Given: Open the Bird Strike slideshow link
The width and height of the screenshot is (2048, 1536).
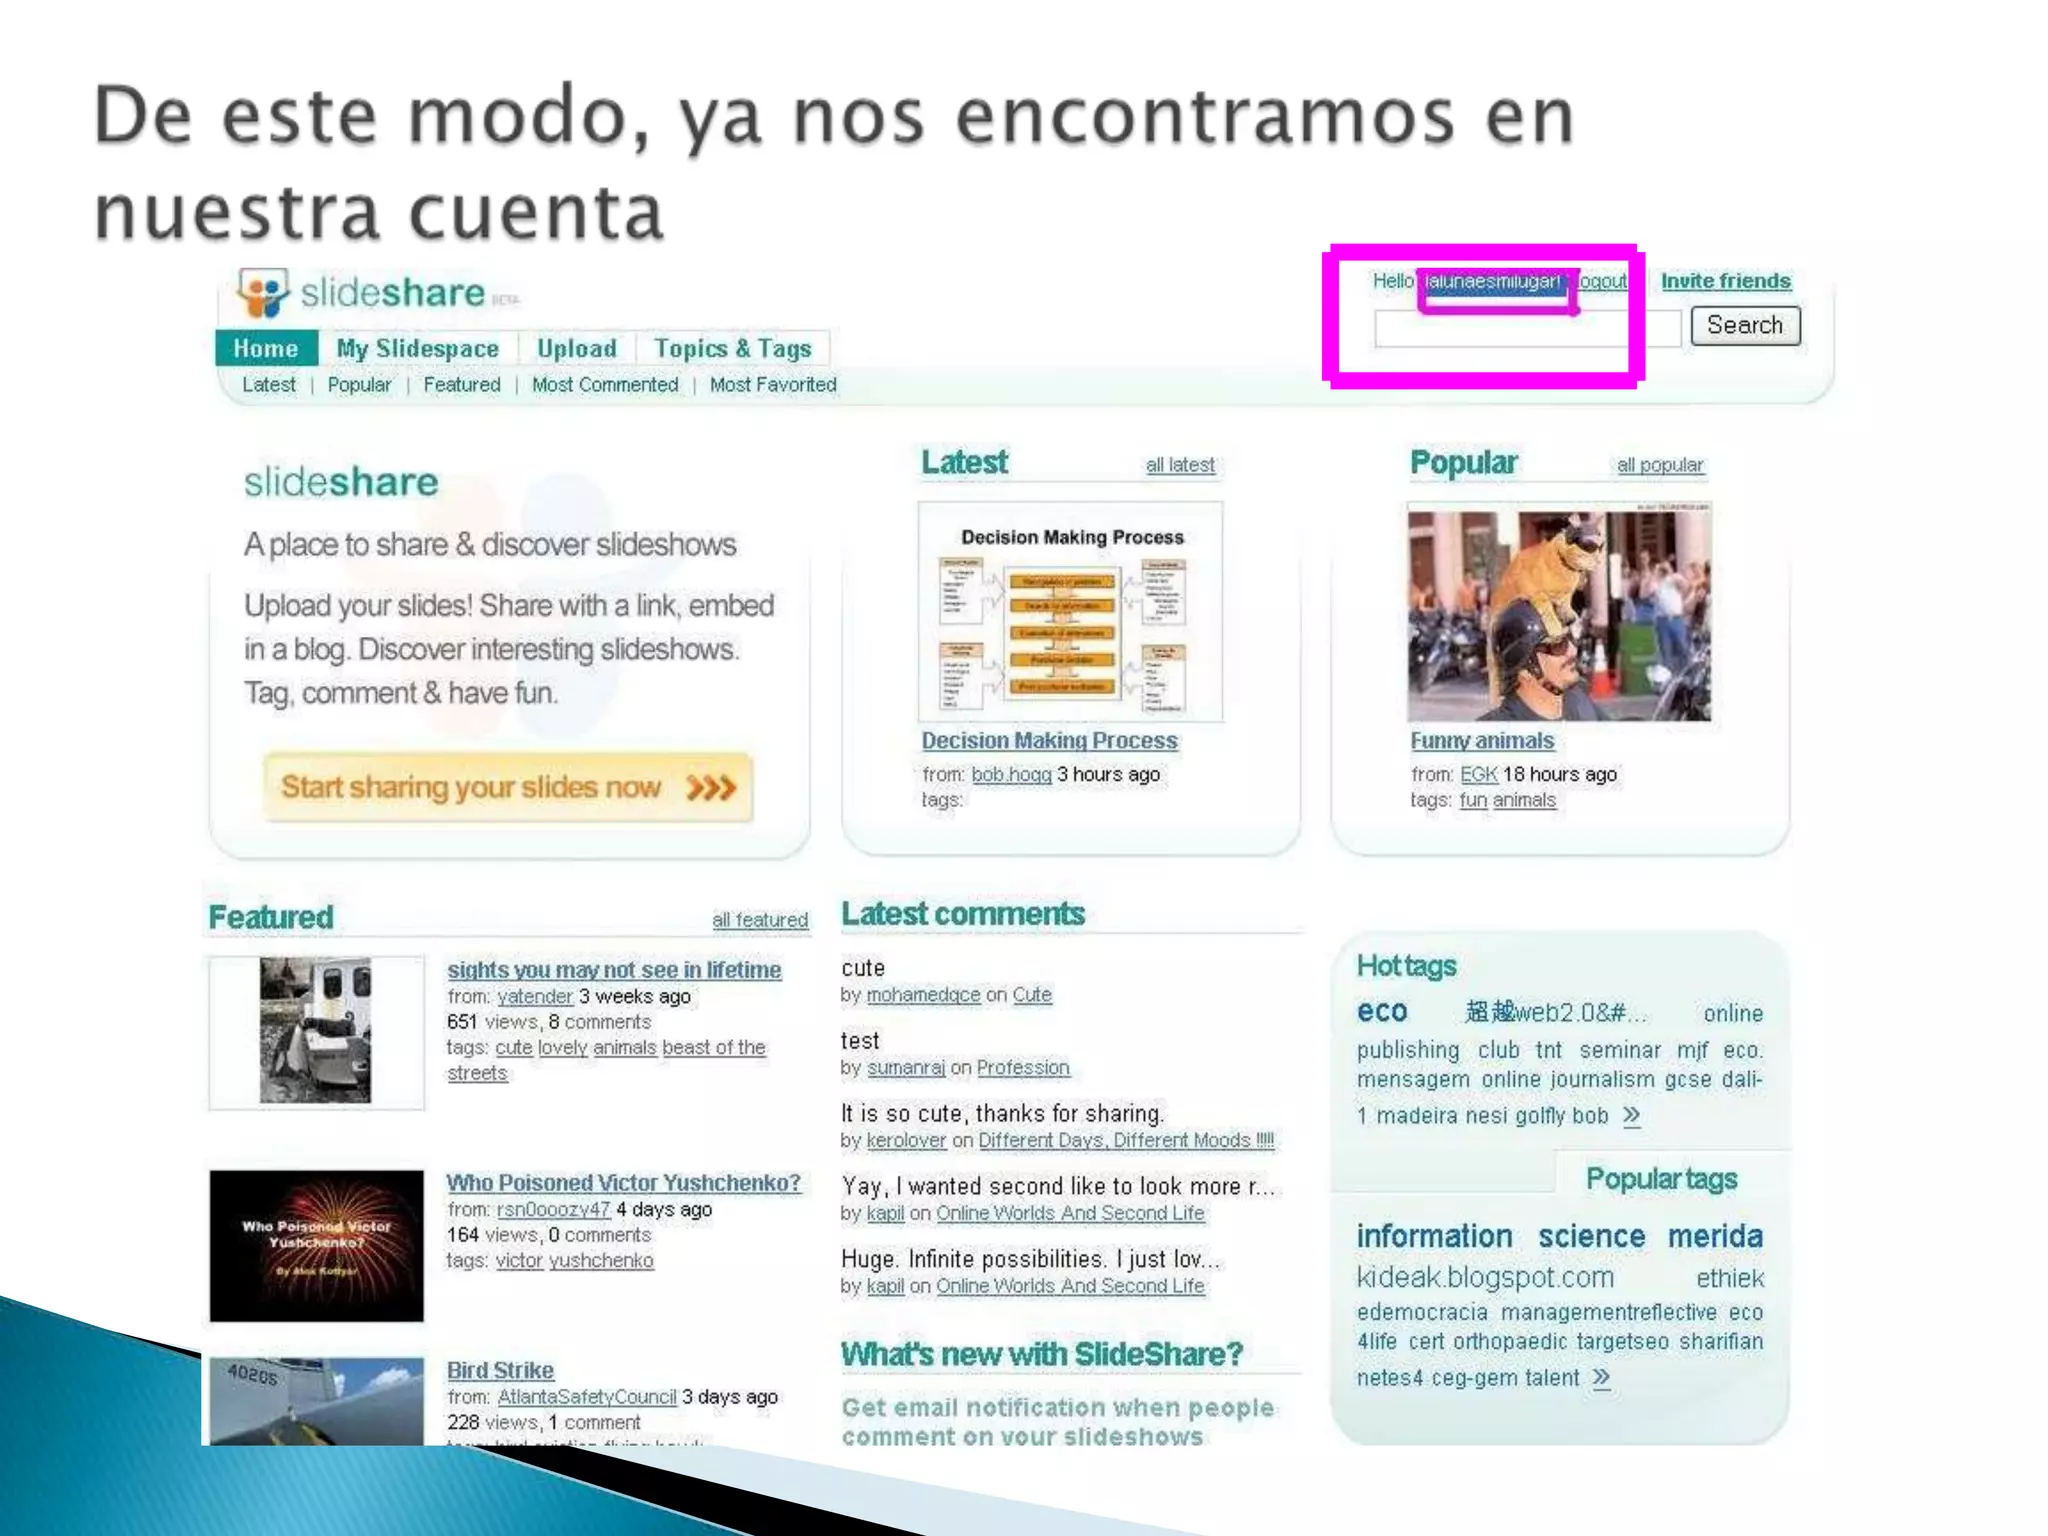Looking at the screenshot, I should pyautogui.click(x=500, y=1371).
